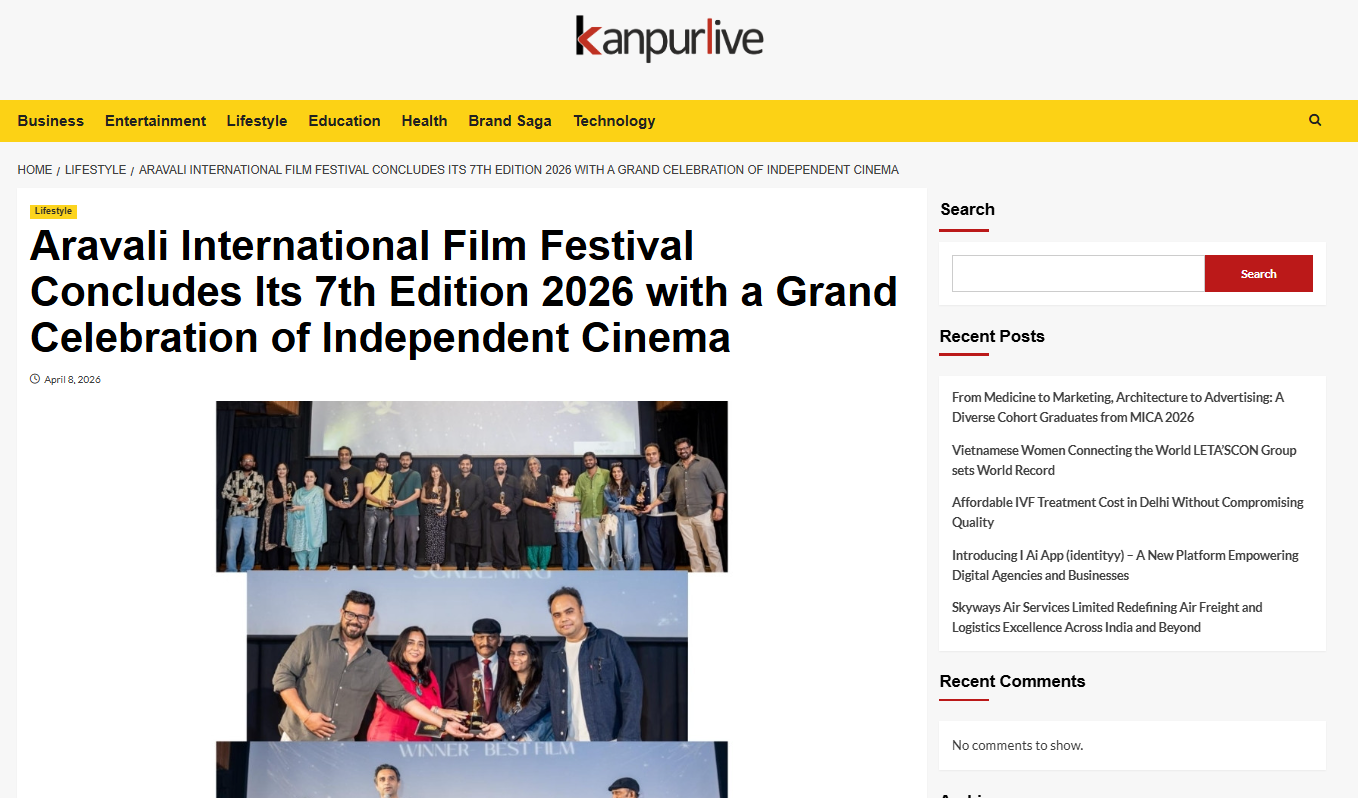Open the Affordable IVF Treatment post
This screenshot has width=1358, height=798.
1127,512
